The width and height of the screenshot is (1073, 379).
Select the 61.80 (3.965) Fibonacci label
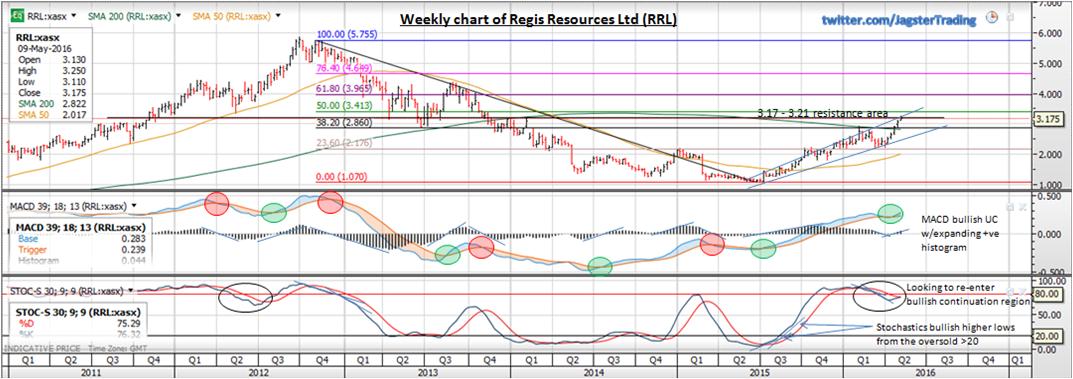343,89
